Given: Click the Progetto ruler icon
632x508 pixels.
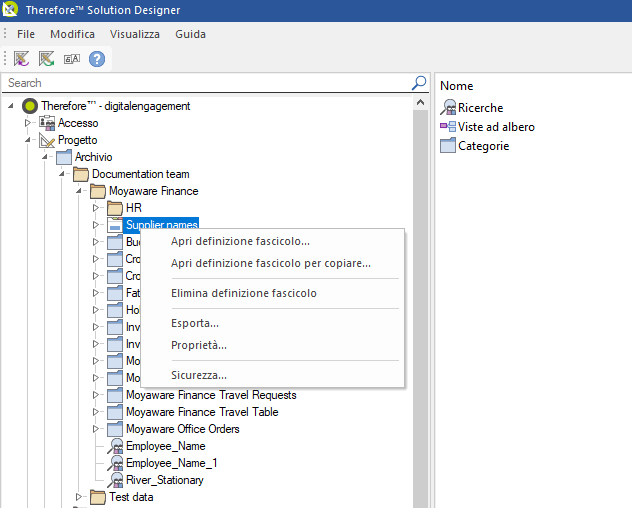Looking at the screenshot, I should coord(47,140).
